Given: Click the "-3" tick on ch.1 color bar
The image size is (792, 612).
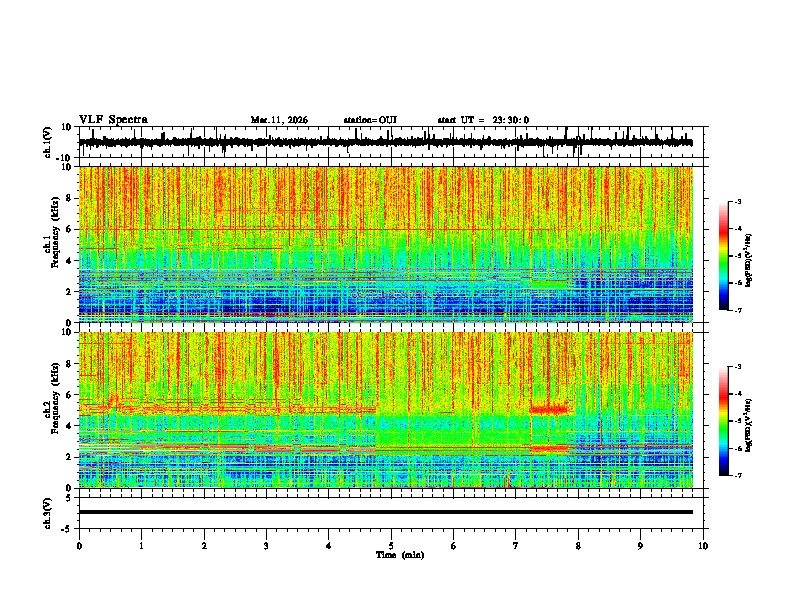Looking at the screenshot, I should 737,202.
